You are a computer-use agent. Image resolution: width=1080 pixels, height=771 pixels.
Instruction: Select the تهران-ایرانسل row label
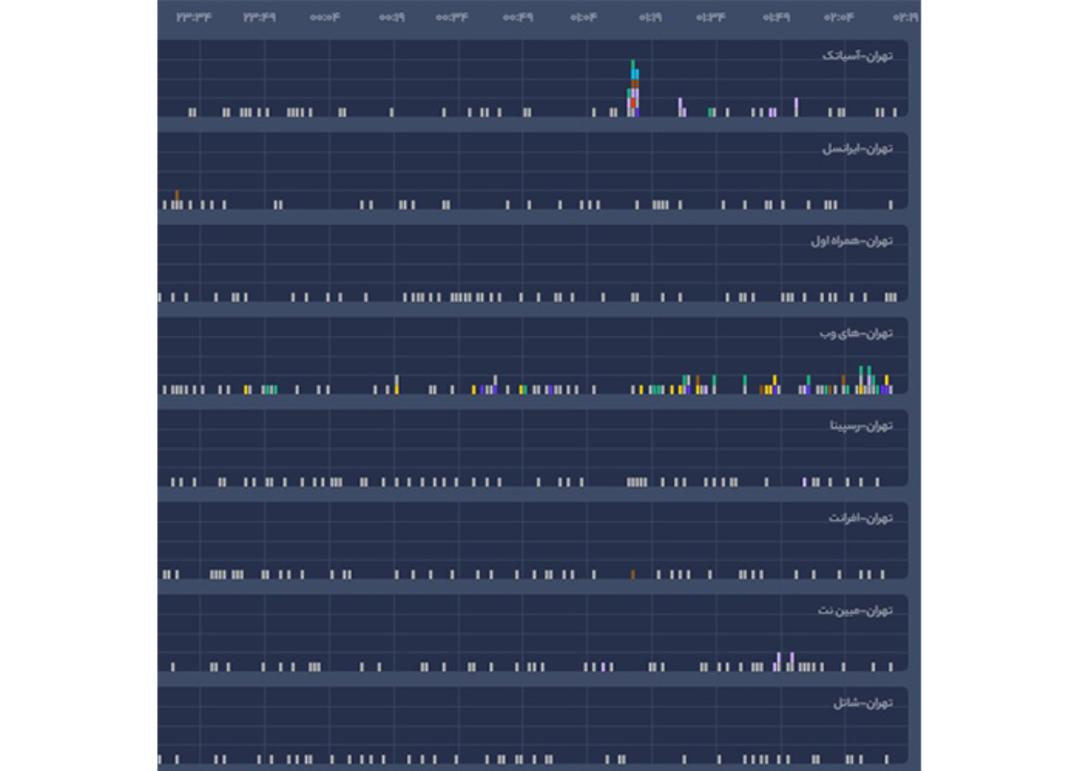click(x=858, y=148)
